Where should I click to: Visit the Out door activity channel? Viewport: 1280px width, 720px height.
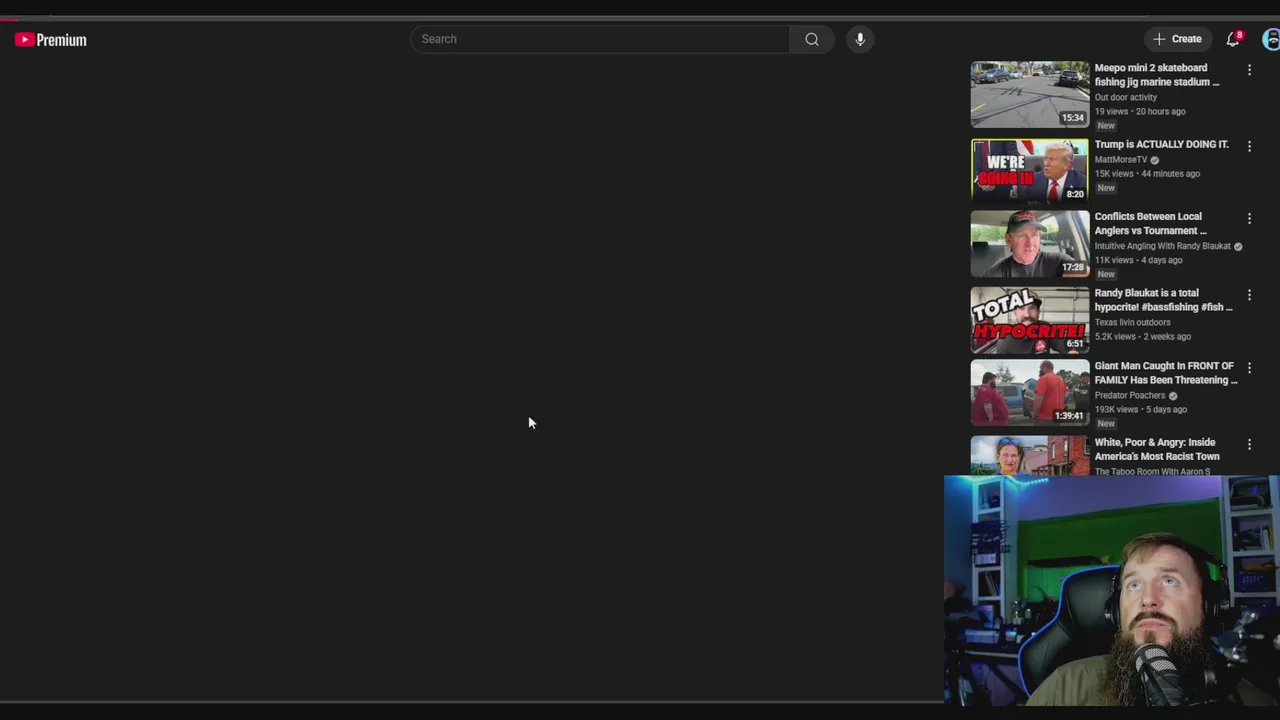(1126, 97)
